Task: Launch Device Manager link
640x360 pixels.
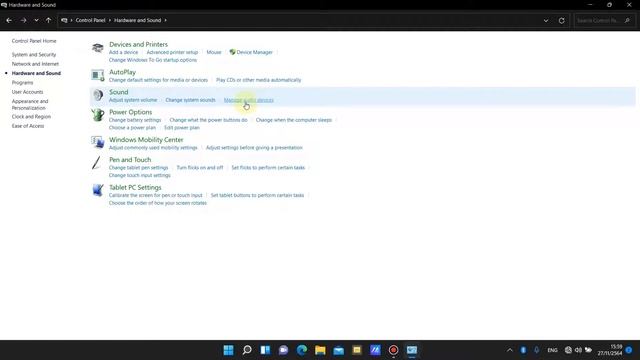Action: [254, 52]
